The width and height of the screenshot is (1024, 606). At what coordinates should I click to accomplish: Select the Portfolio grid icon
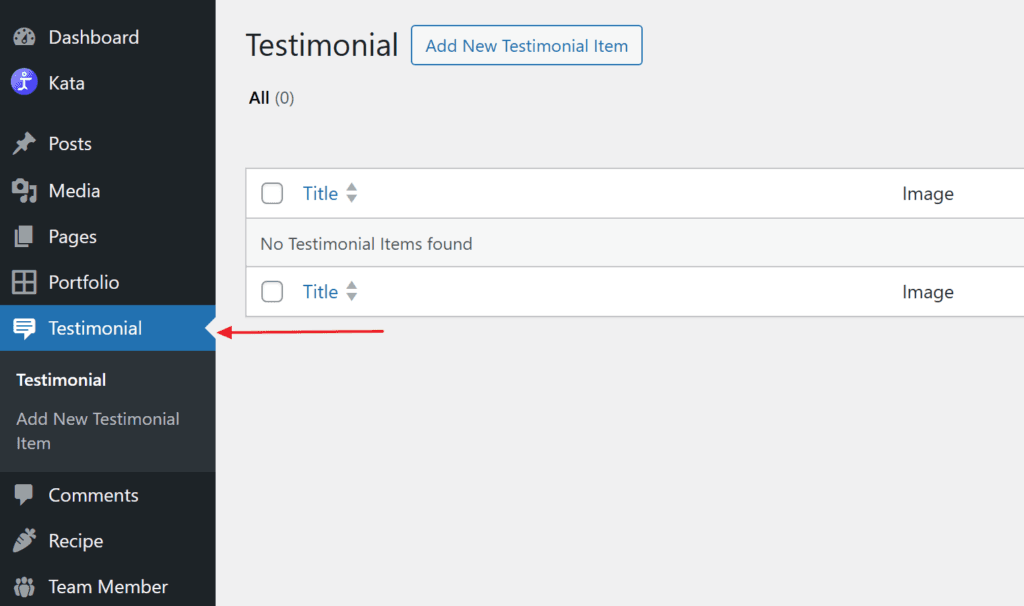[x=24, y=282]
